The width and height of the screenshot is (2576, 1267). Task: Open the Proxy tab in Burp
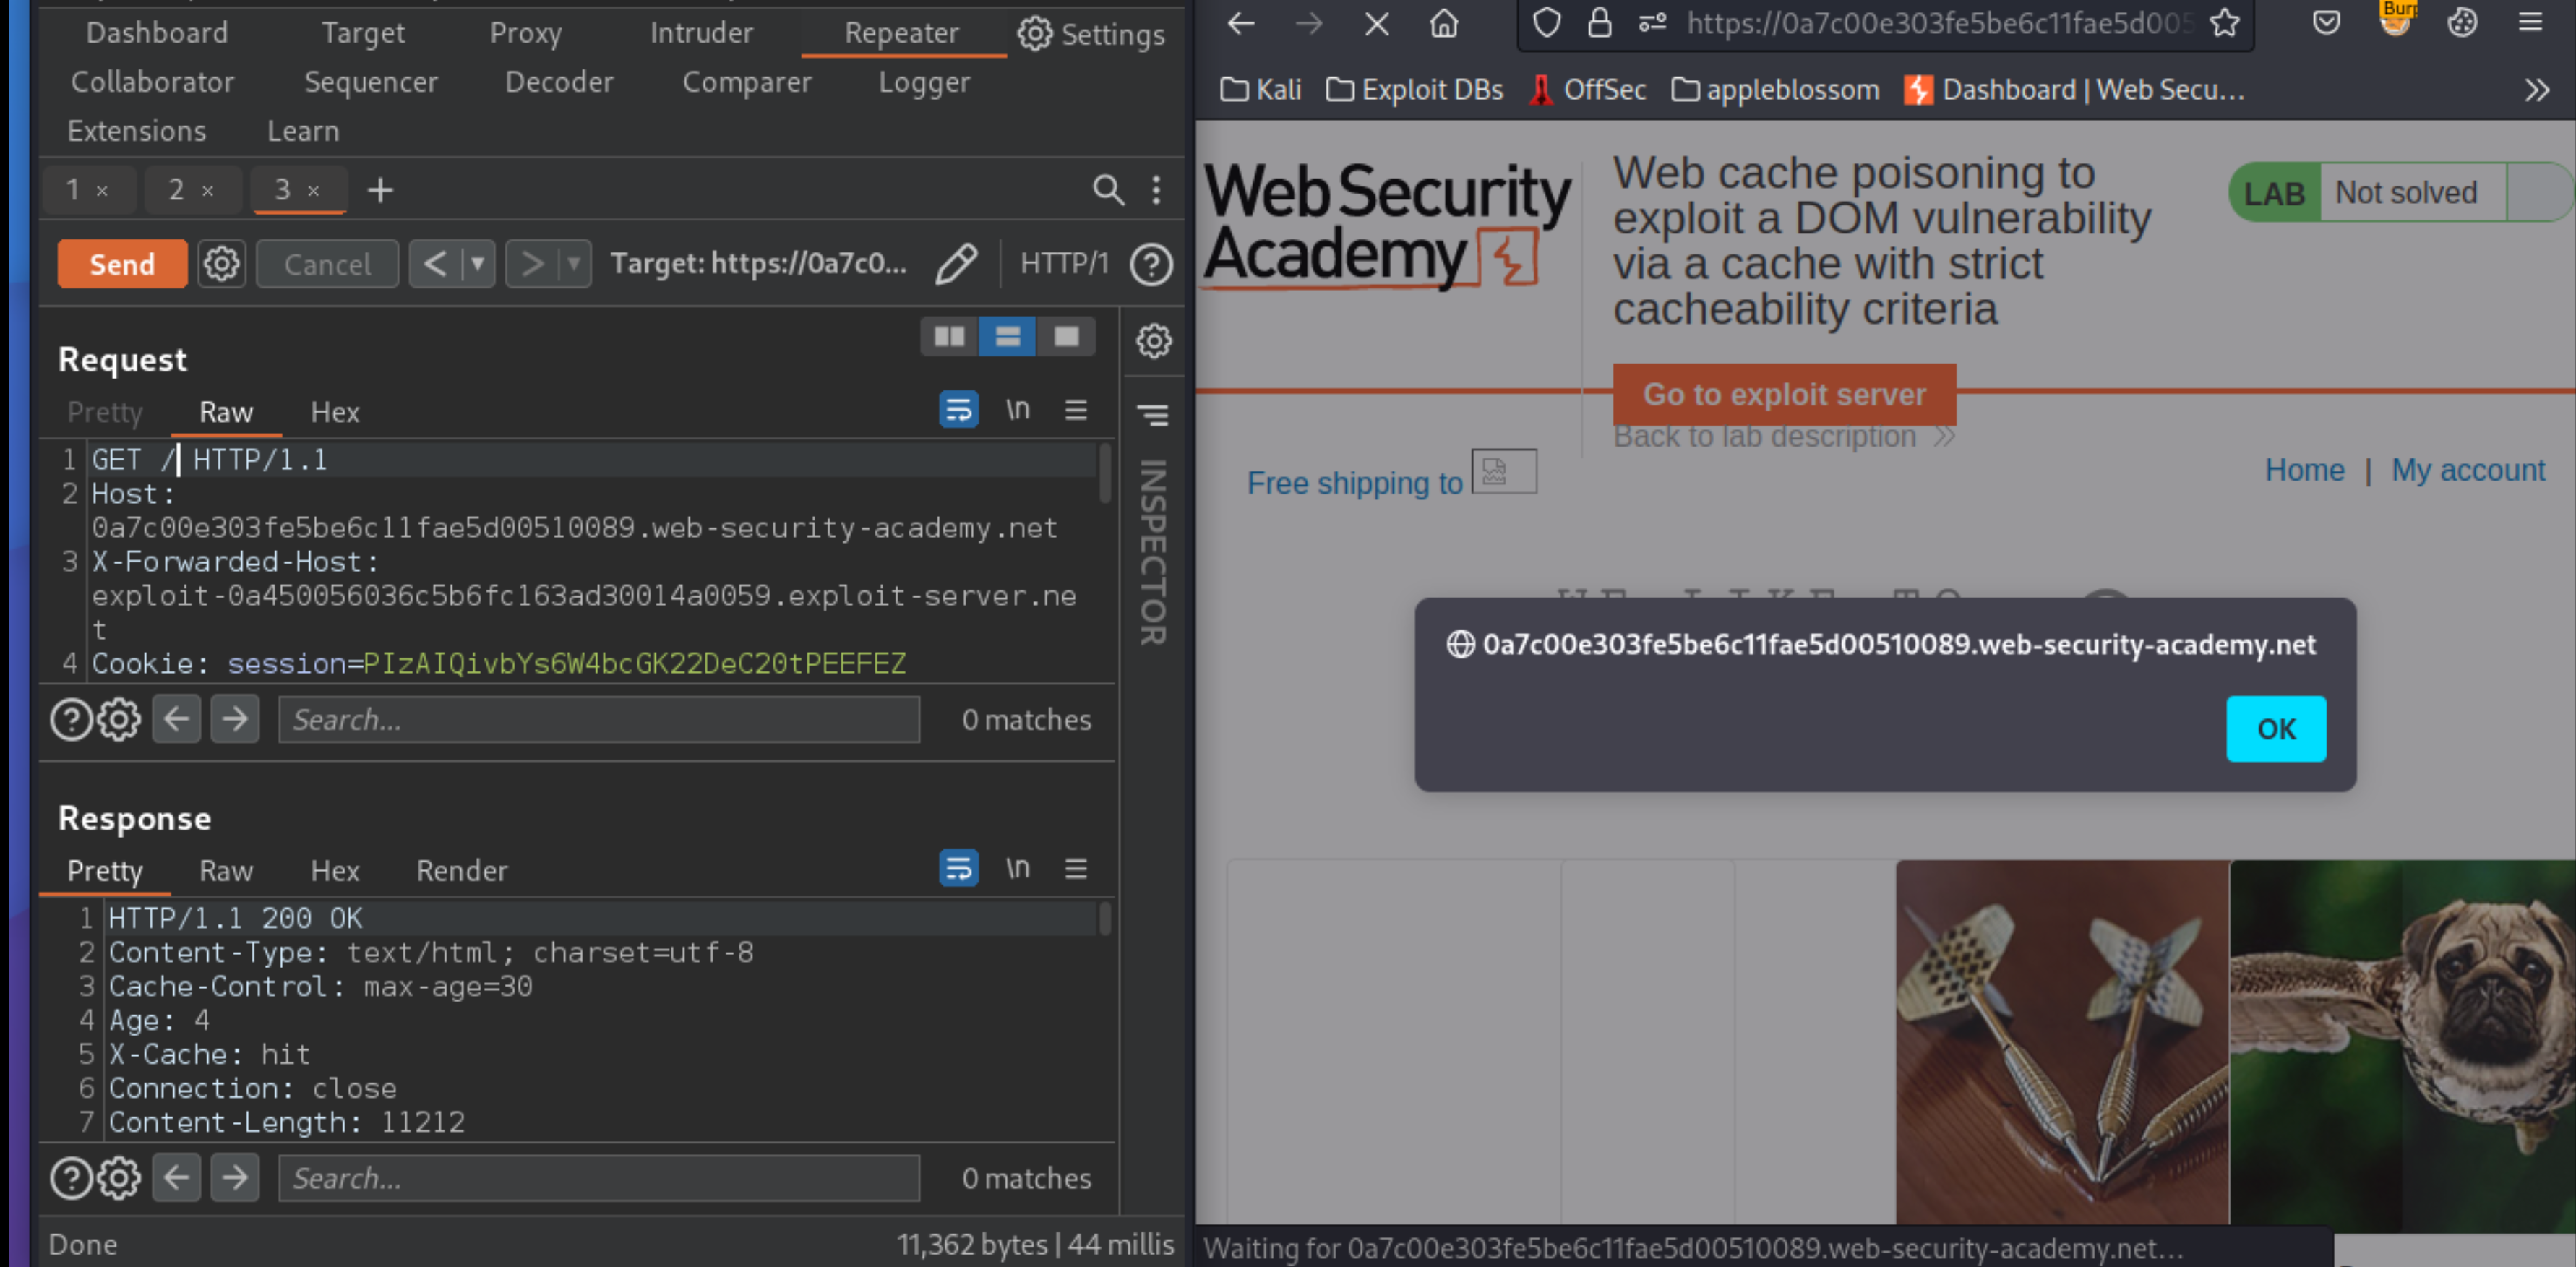click(526, 33)
